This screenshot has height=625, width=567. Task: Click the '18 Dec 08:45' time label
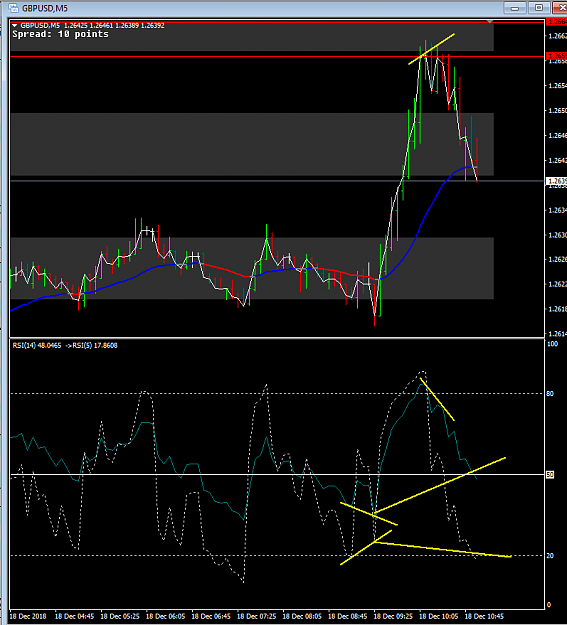[x=347, y=616]
